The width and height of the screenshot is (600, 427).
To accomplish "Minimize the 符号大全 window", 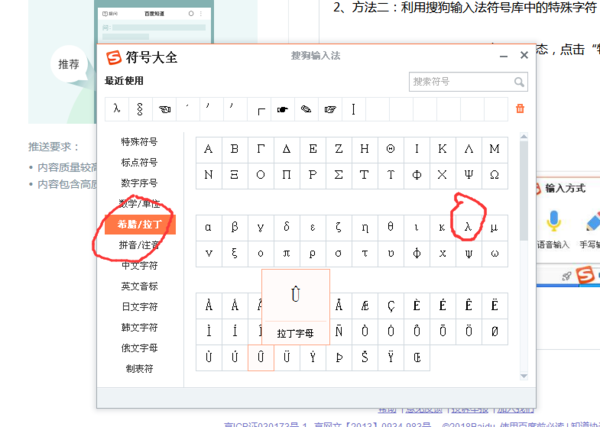I will click(504, 56).
